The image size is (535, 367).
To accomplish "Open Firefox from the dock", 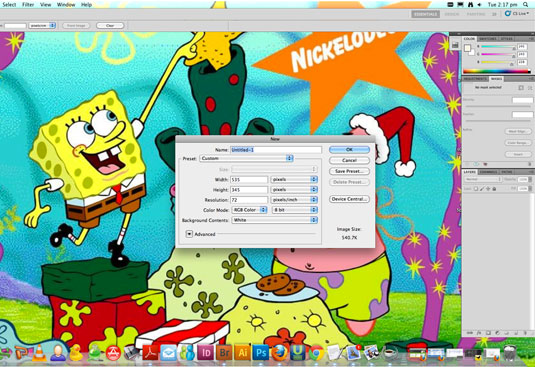I will coord(279,353).
